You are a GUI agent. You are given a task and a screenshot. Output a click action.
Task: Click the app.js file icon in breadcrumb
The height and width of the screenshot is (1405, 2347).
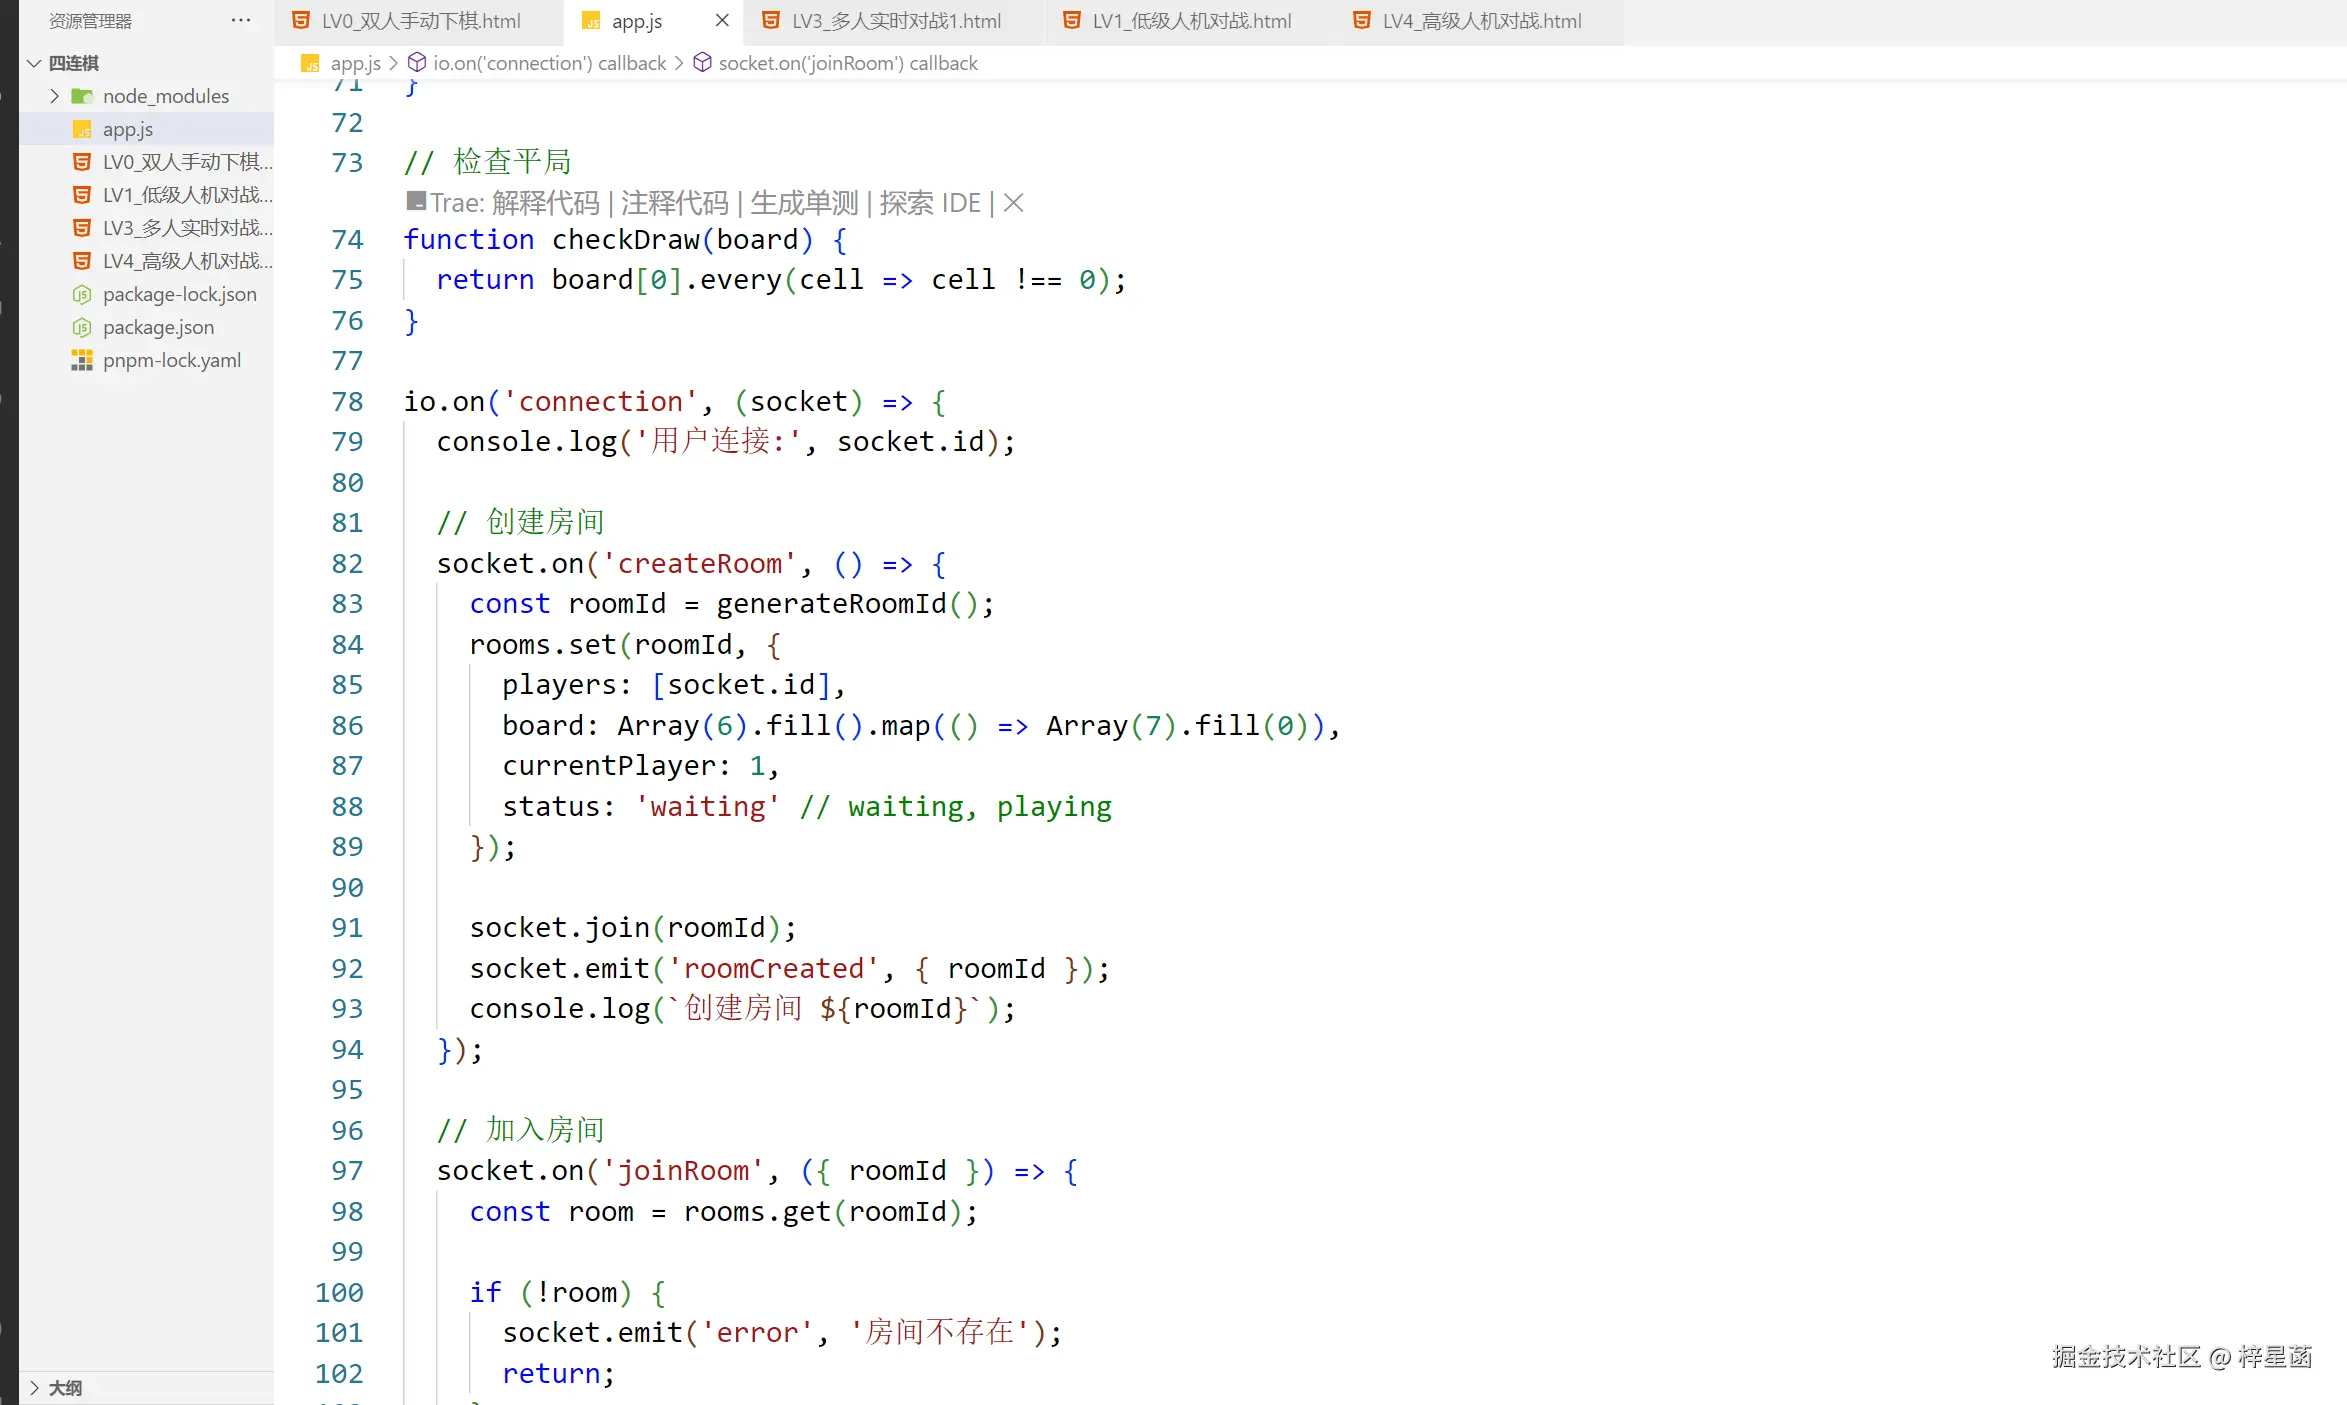coord(310,63)
